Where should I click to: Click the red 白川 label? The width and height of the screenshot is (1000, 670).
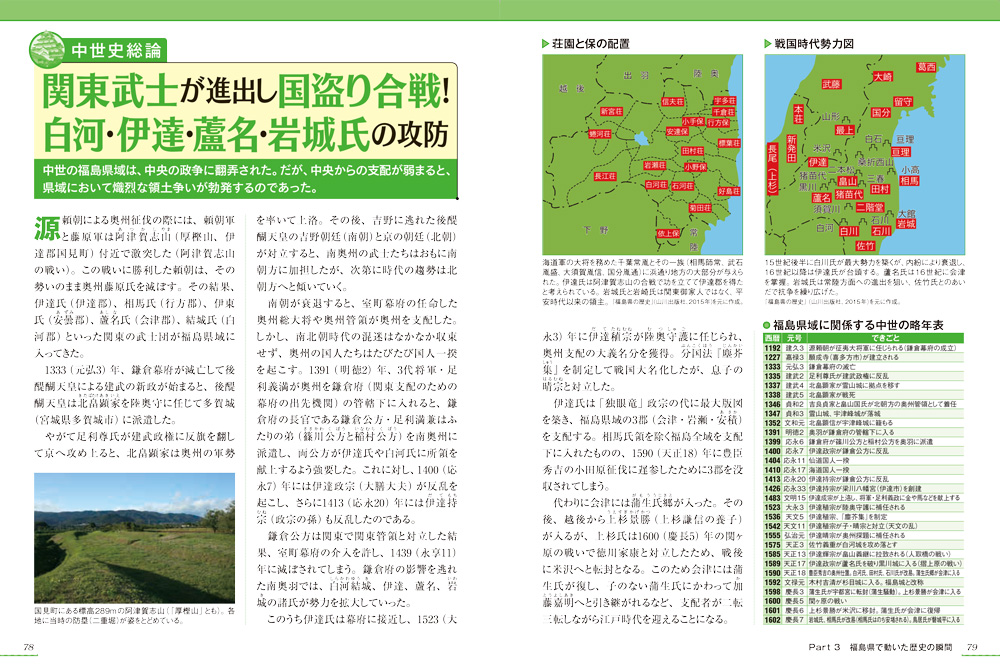pyautogui.click(x=849, y=231)
